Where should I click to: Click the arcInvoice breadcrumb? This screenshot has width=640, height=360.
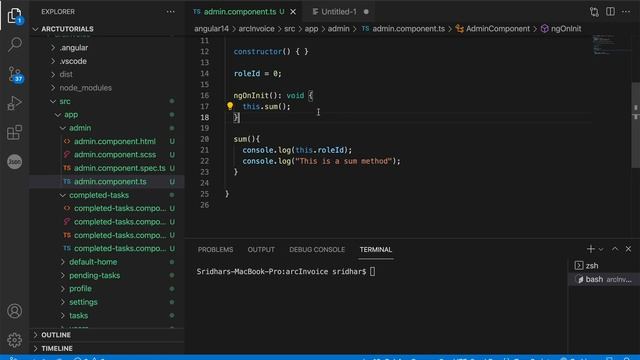coord(256,29)
